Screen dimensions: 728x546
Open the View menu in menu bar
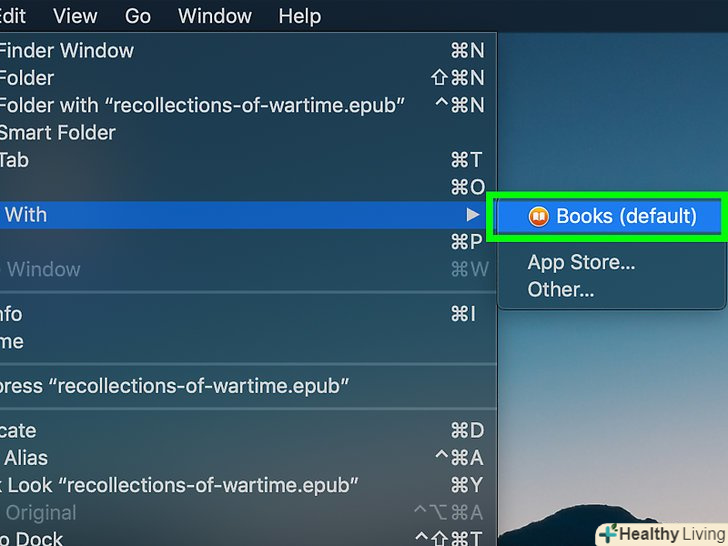click(75, 16)
